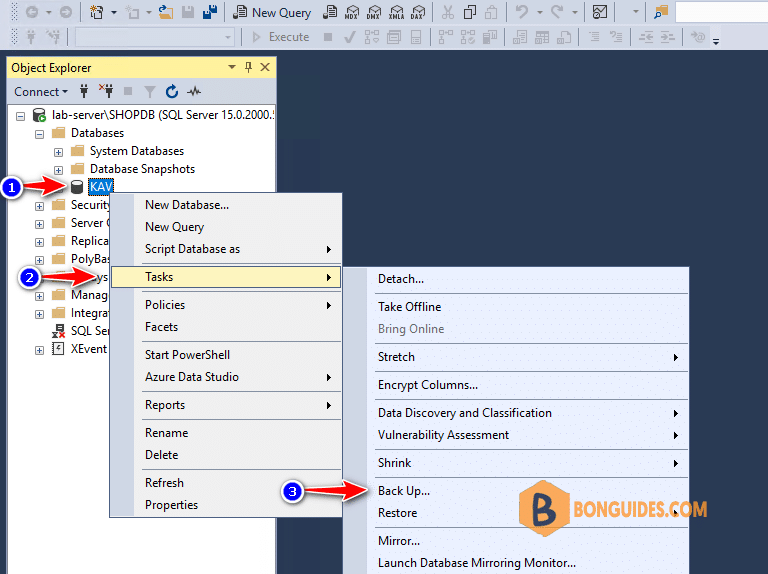Viewport: 768px width, 574px height.
Task: Choose Facets from context menu
Action: [226, 327]
